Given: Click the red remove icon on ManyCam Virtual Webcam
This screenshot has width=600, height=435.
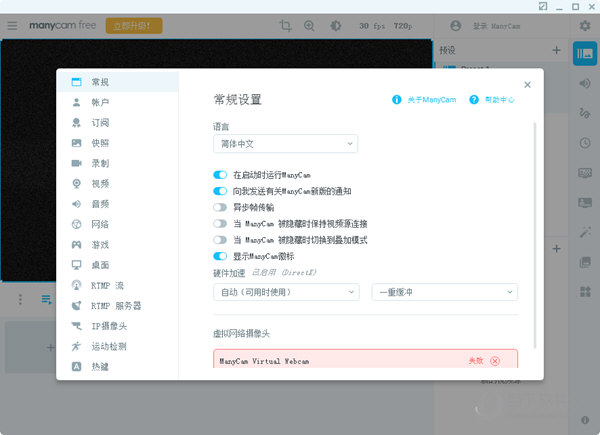Looking at the screenshot, I should [495, 361].
